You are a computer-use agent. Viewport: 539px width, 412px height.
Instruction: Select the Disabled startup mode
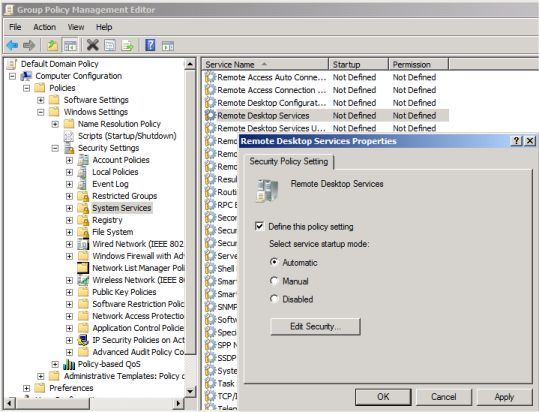(x=274, y=299)
